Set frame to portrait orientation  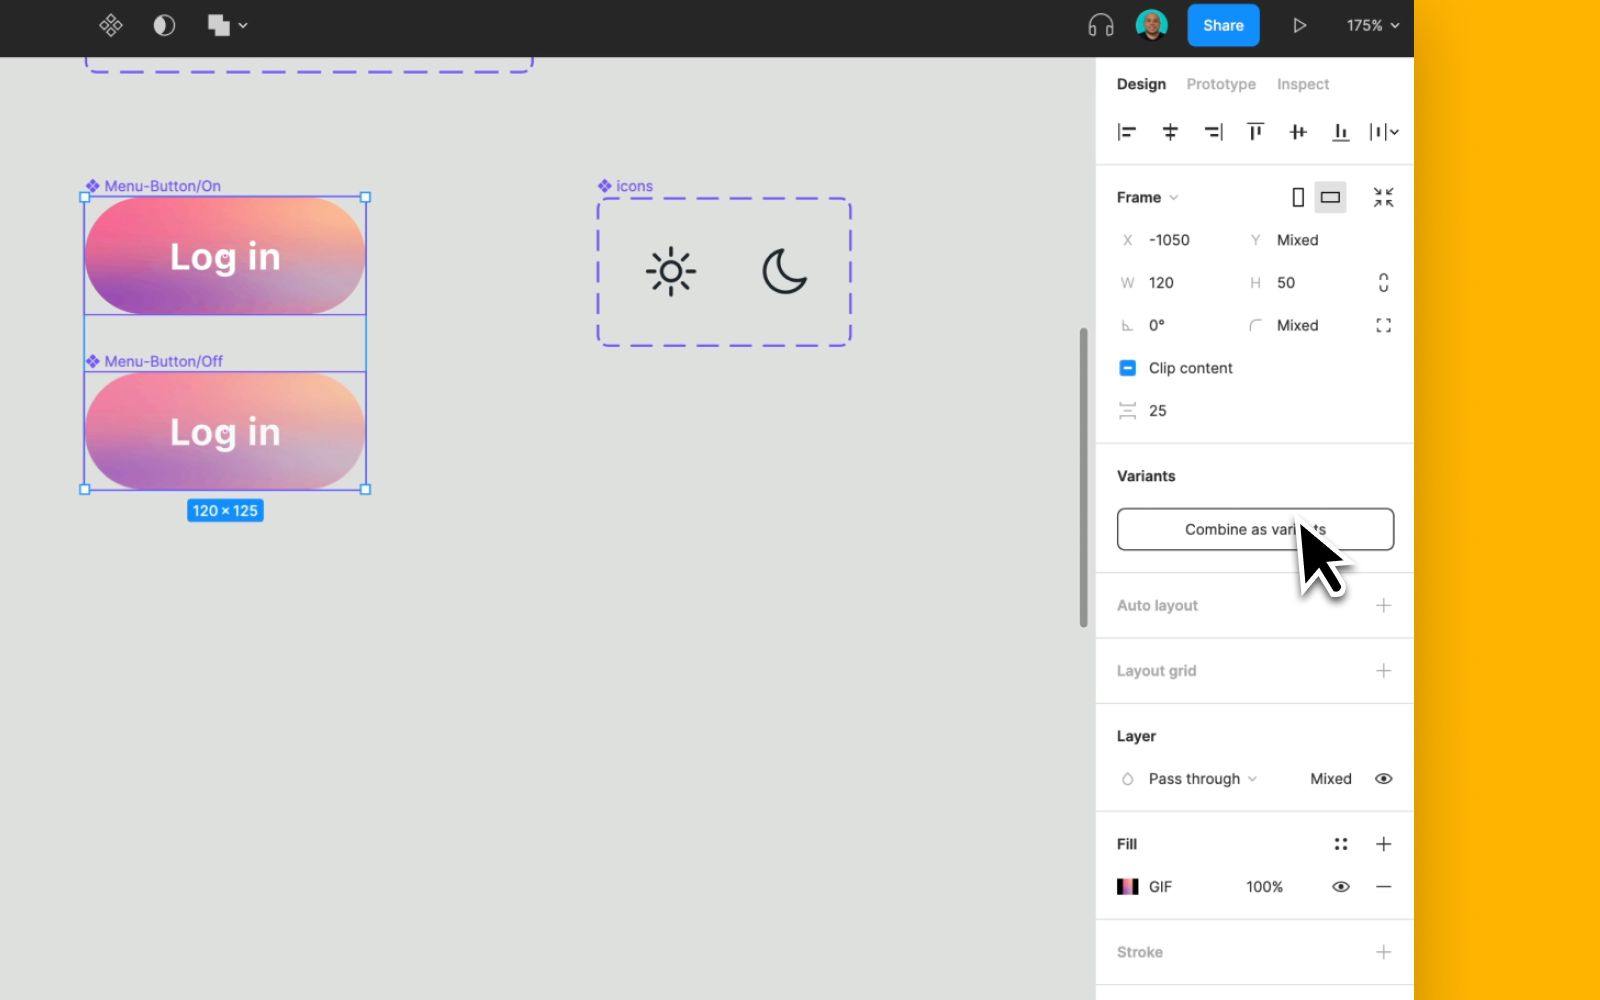1298,197
